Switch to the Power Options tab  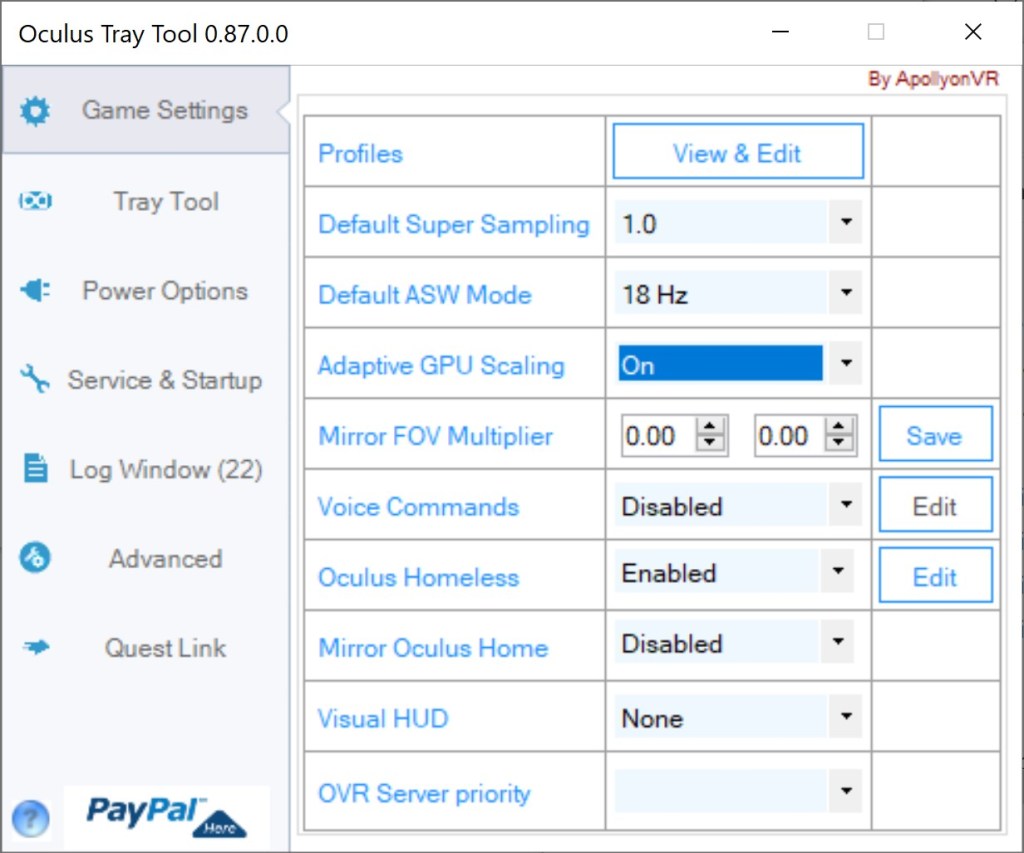pos(164,291)
